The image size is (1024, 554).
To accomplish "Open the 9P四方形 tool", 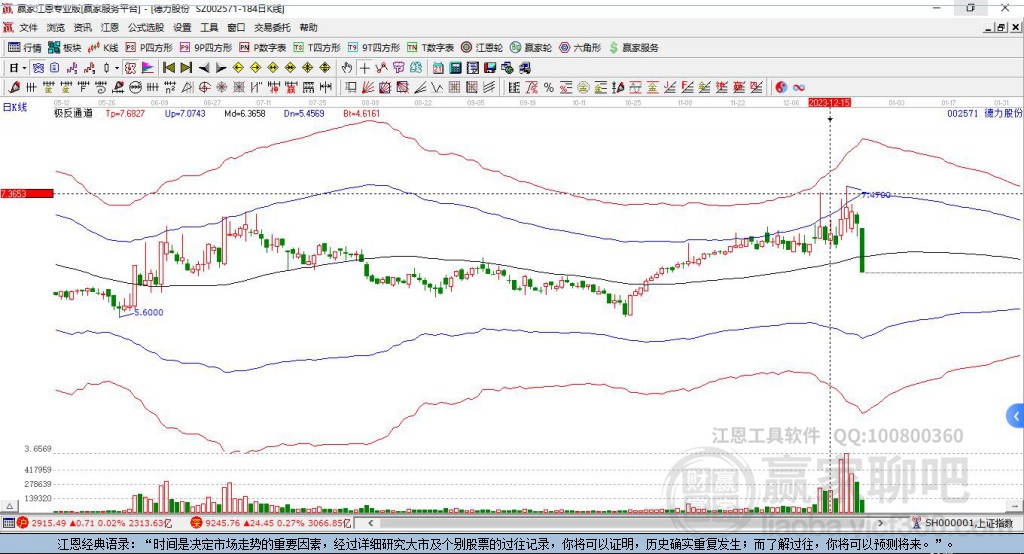I will click(x=206, y=48).
